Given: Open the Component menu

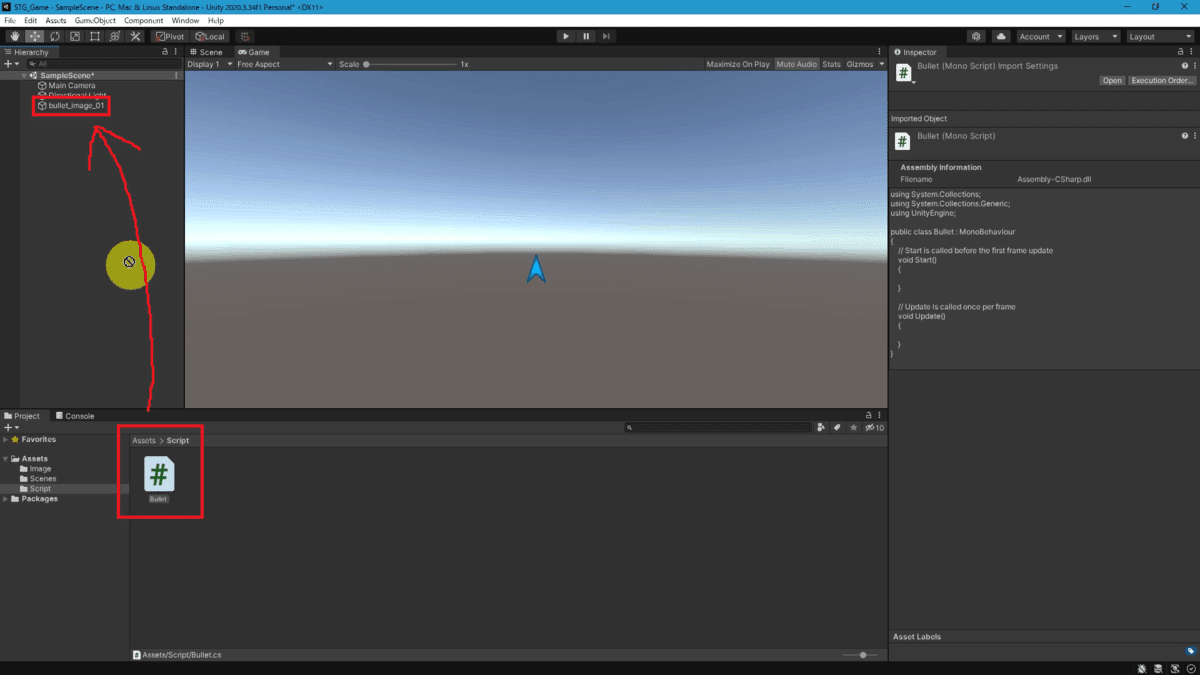Looking at the screenshot, I should pos(143,20).
